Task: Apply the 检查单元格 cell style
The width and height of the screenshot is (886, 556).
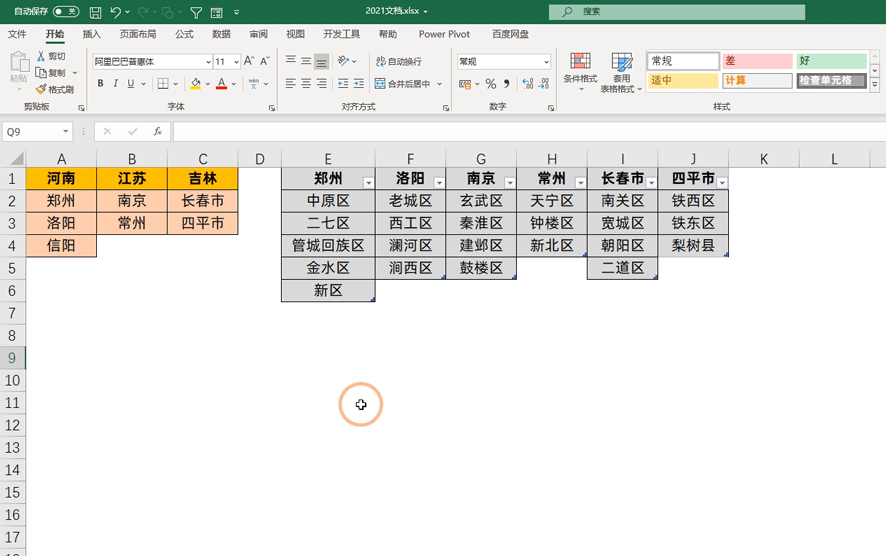Action: (x=831, y=80)
